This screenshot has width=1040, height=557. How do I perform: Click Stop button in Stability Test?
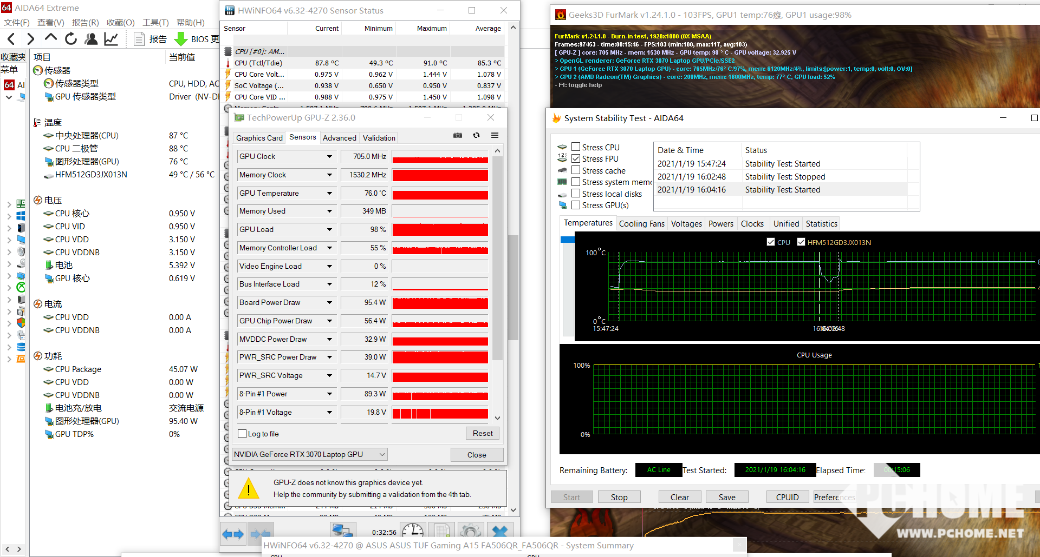[619, 497]
